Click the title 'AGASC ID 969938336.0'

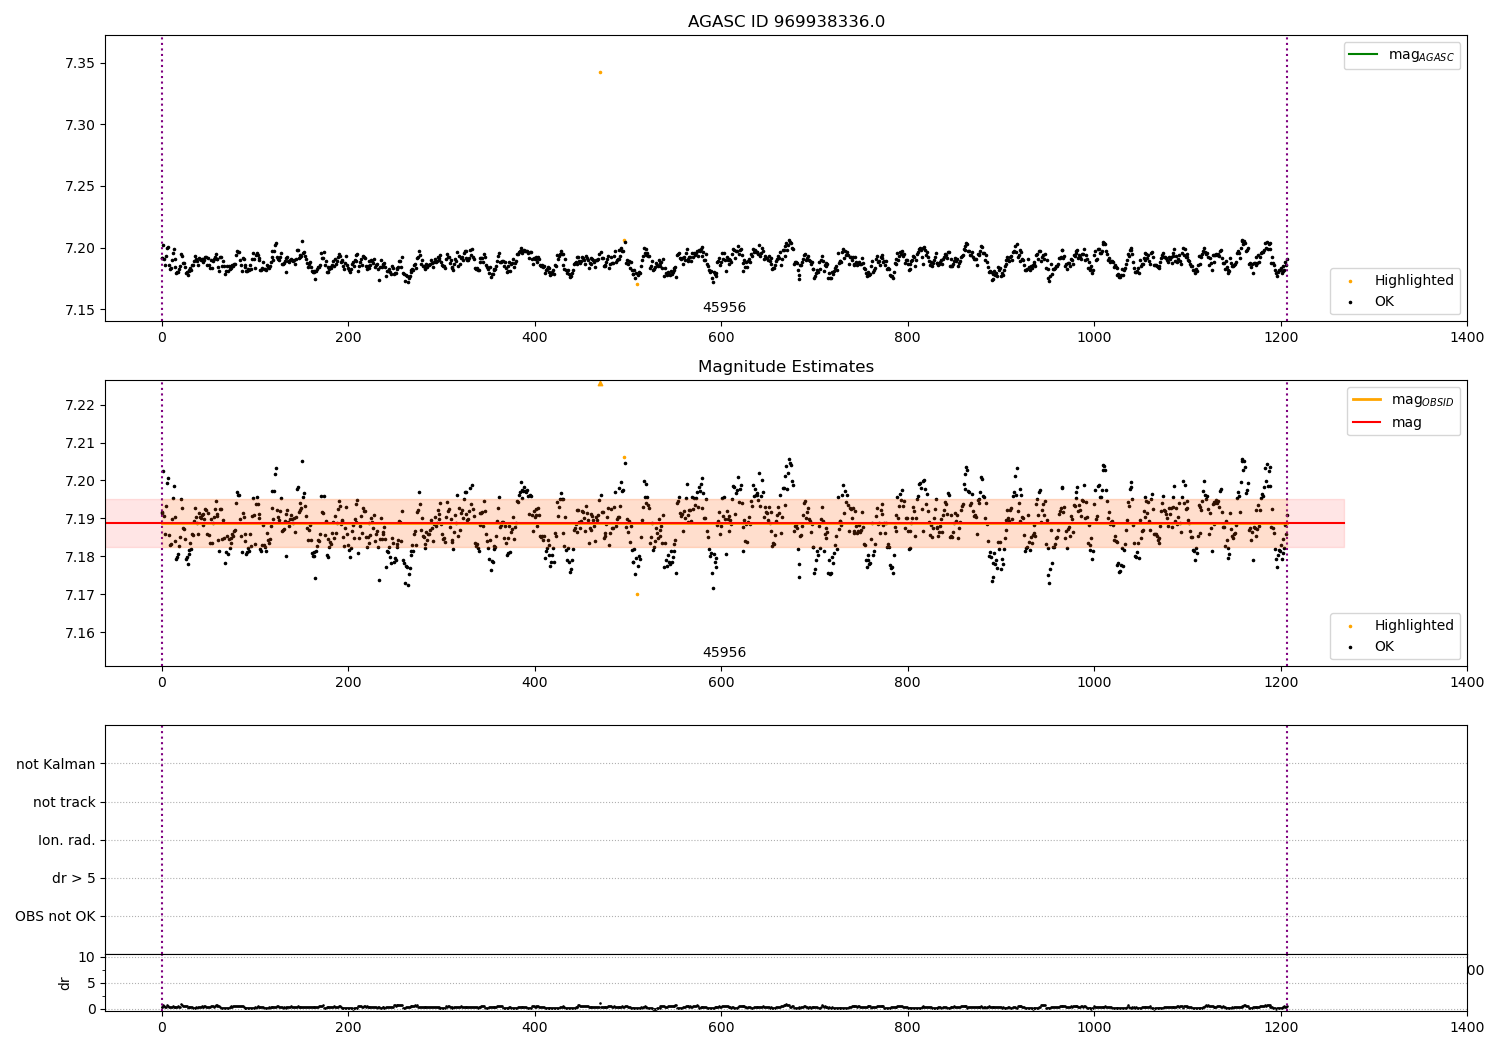point(786,22)
